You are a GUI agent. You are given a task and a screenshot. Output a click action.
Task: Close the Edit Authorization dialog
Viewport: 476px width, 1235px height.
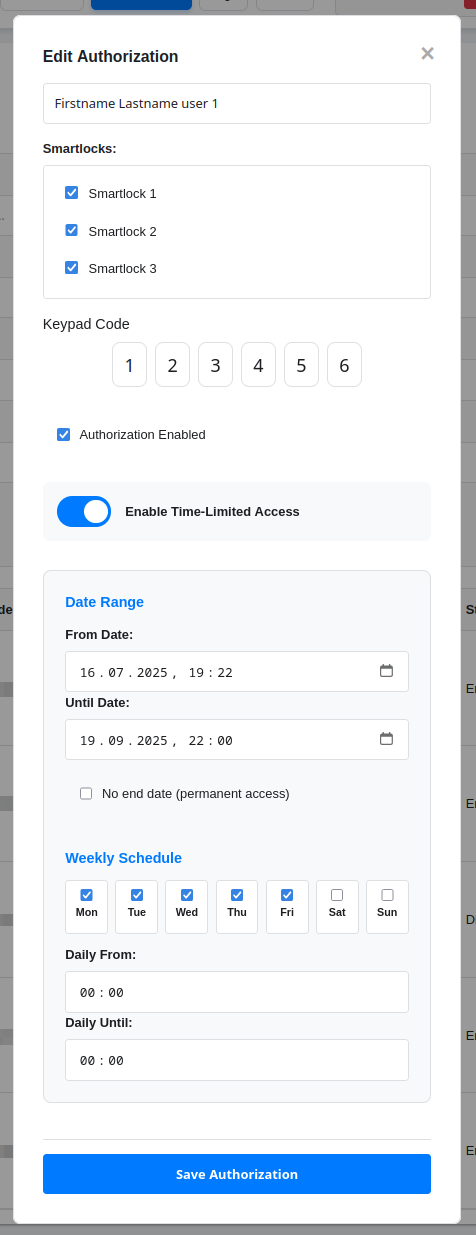[x=427, y=54]
